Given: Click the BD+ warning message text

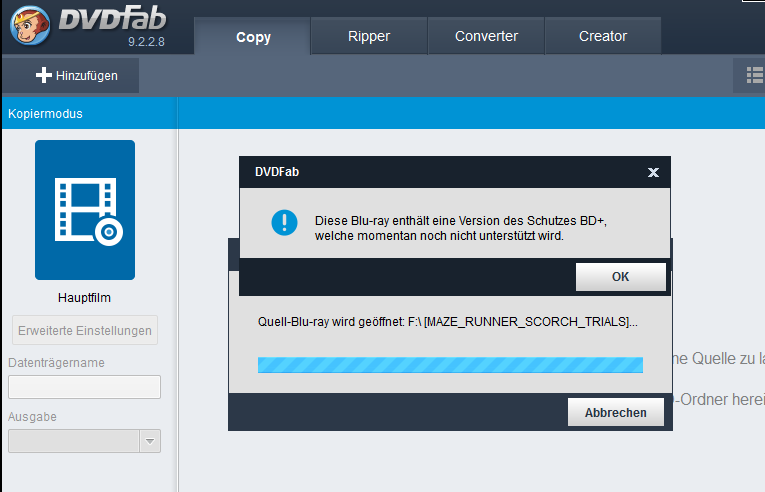Looking at the screenshot, I should 461,228.
